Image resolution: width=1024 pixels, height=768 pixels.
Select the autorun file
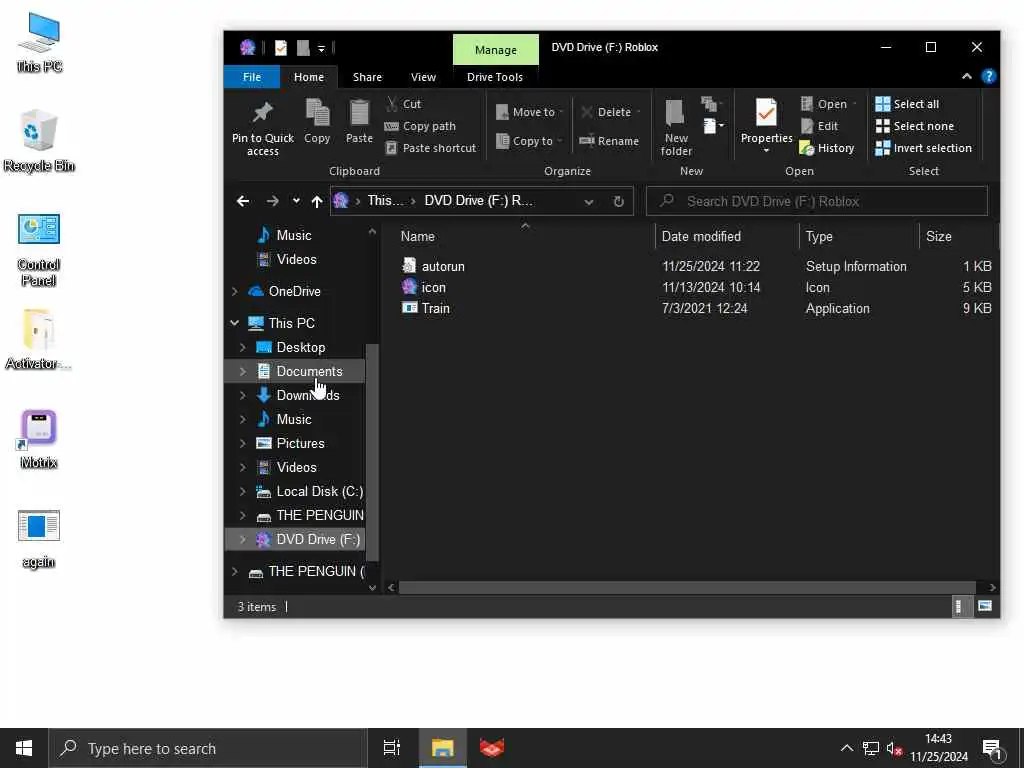coord(696,266)
